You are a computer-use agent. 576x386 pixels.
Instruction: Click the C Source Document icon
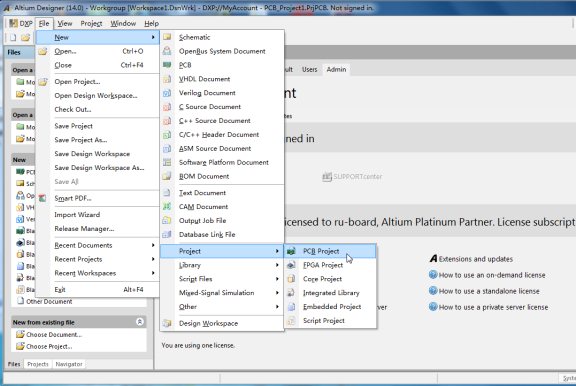tap(167, 107)
